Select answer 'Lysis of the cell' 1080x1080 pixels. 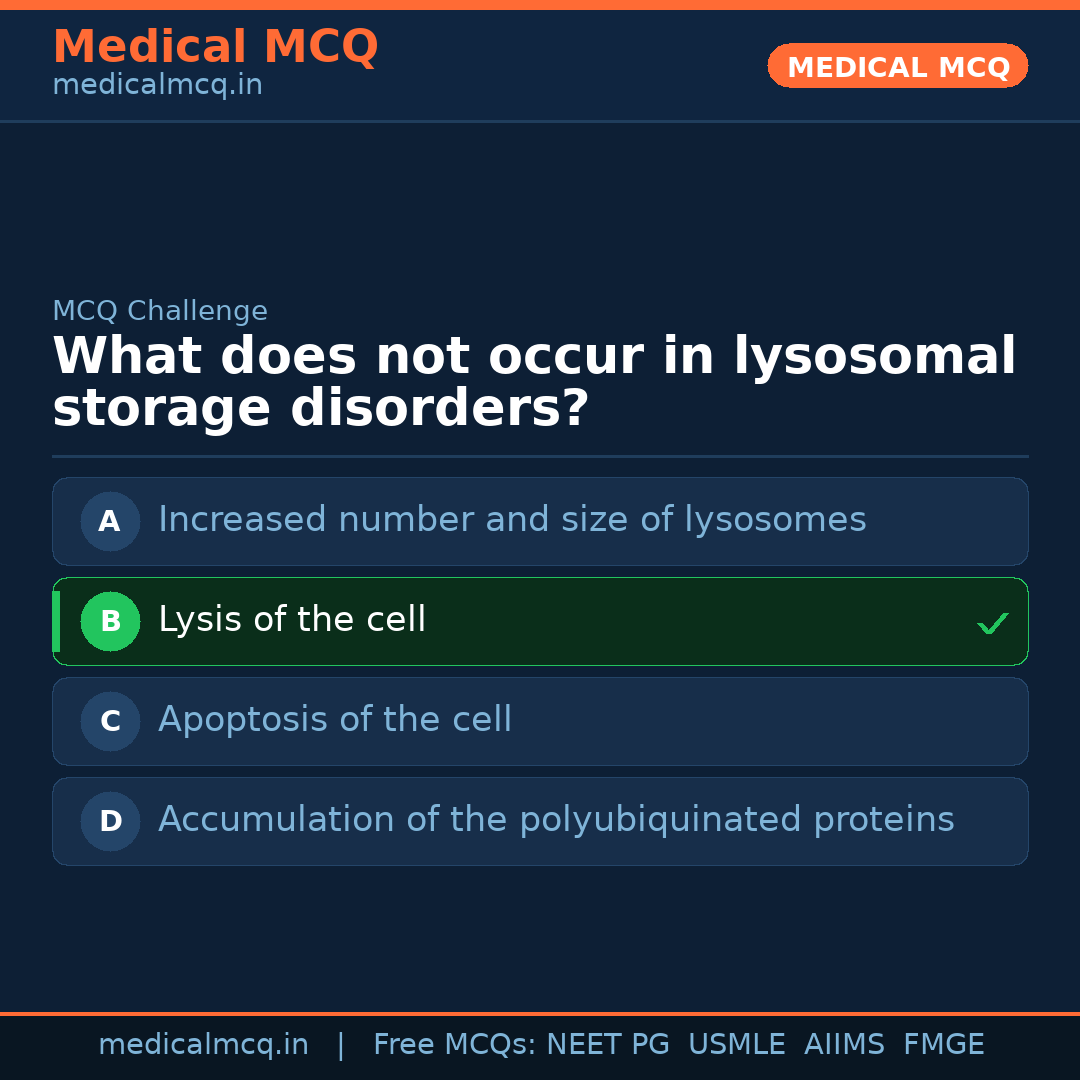coord(292,620)
